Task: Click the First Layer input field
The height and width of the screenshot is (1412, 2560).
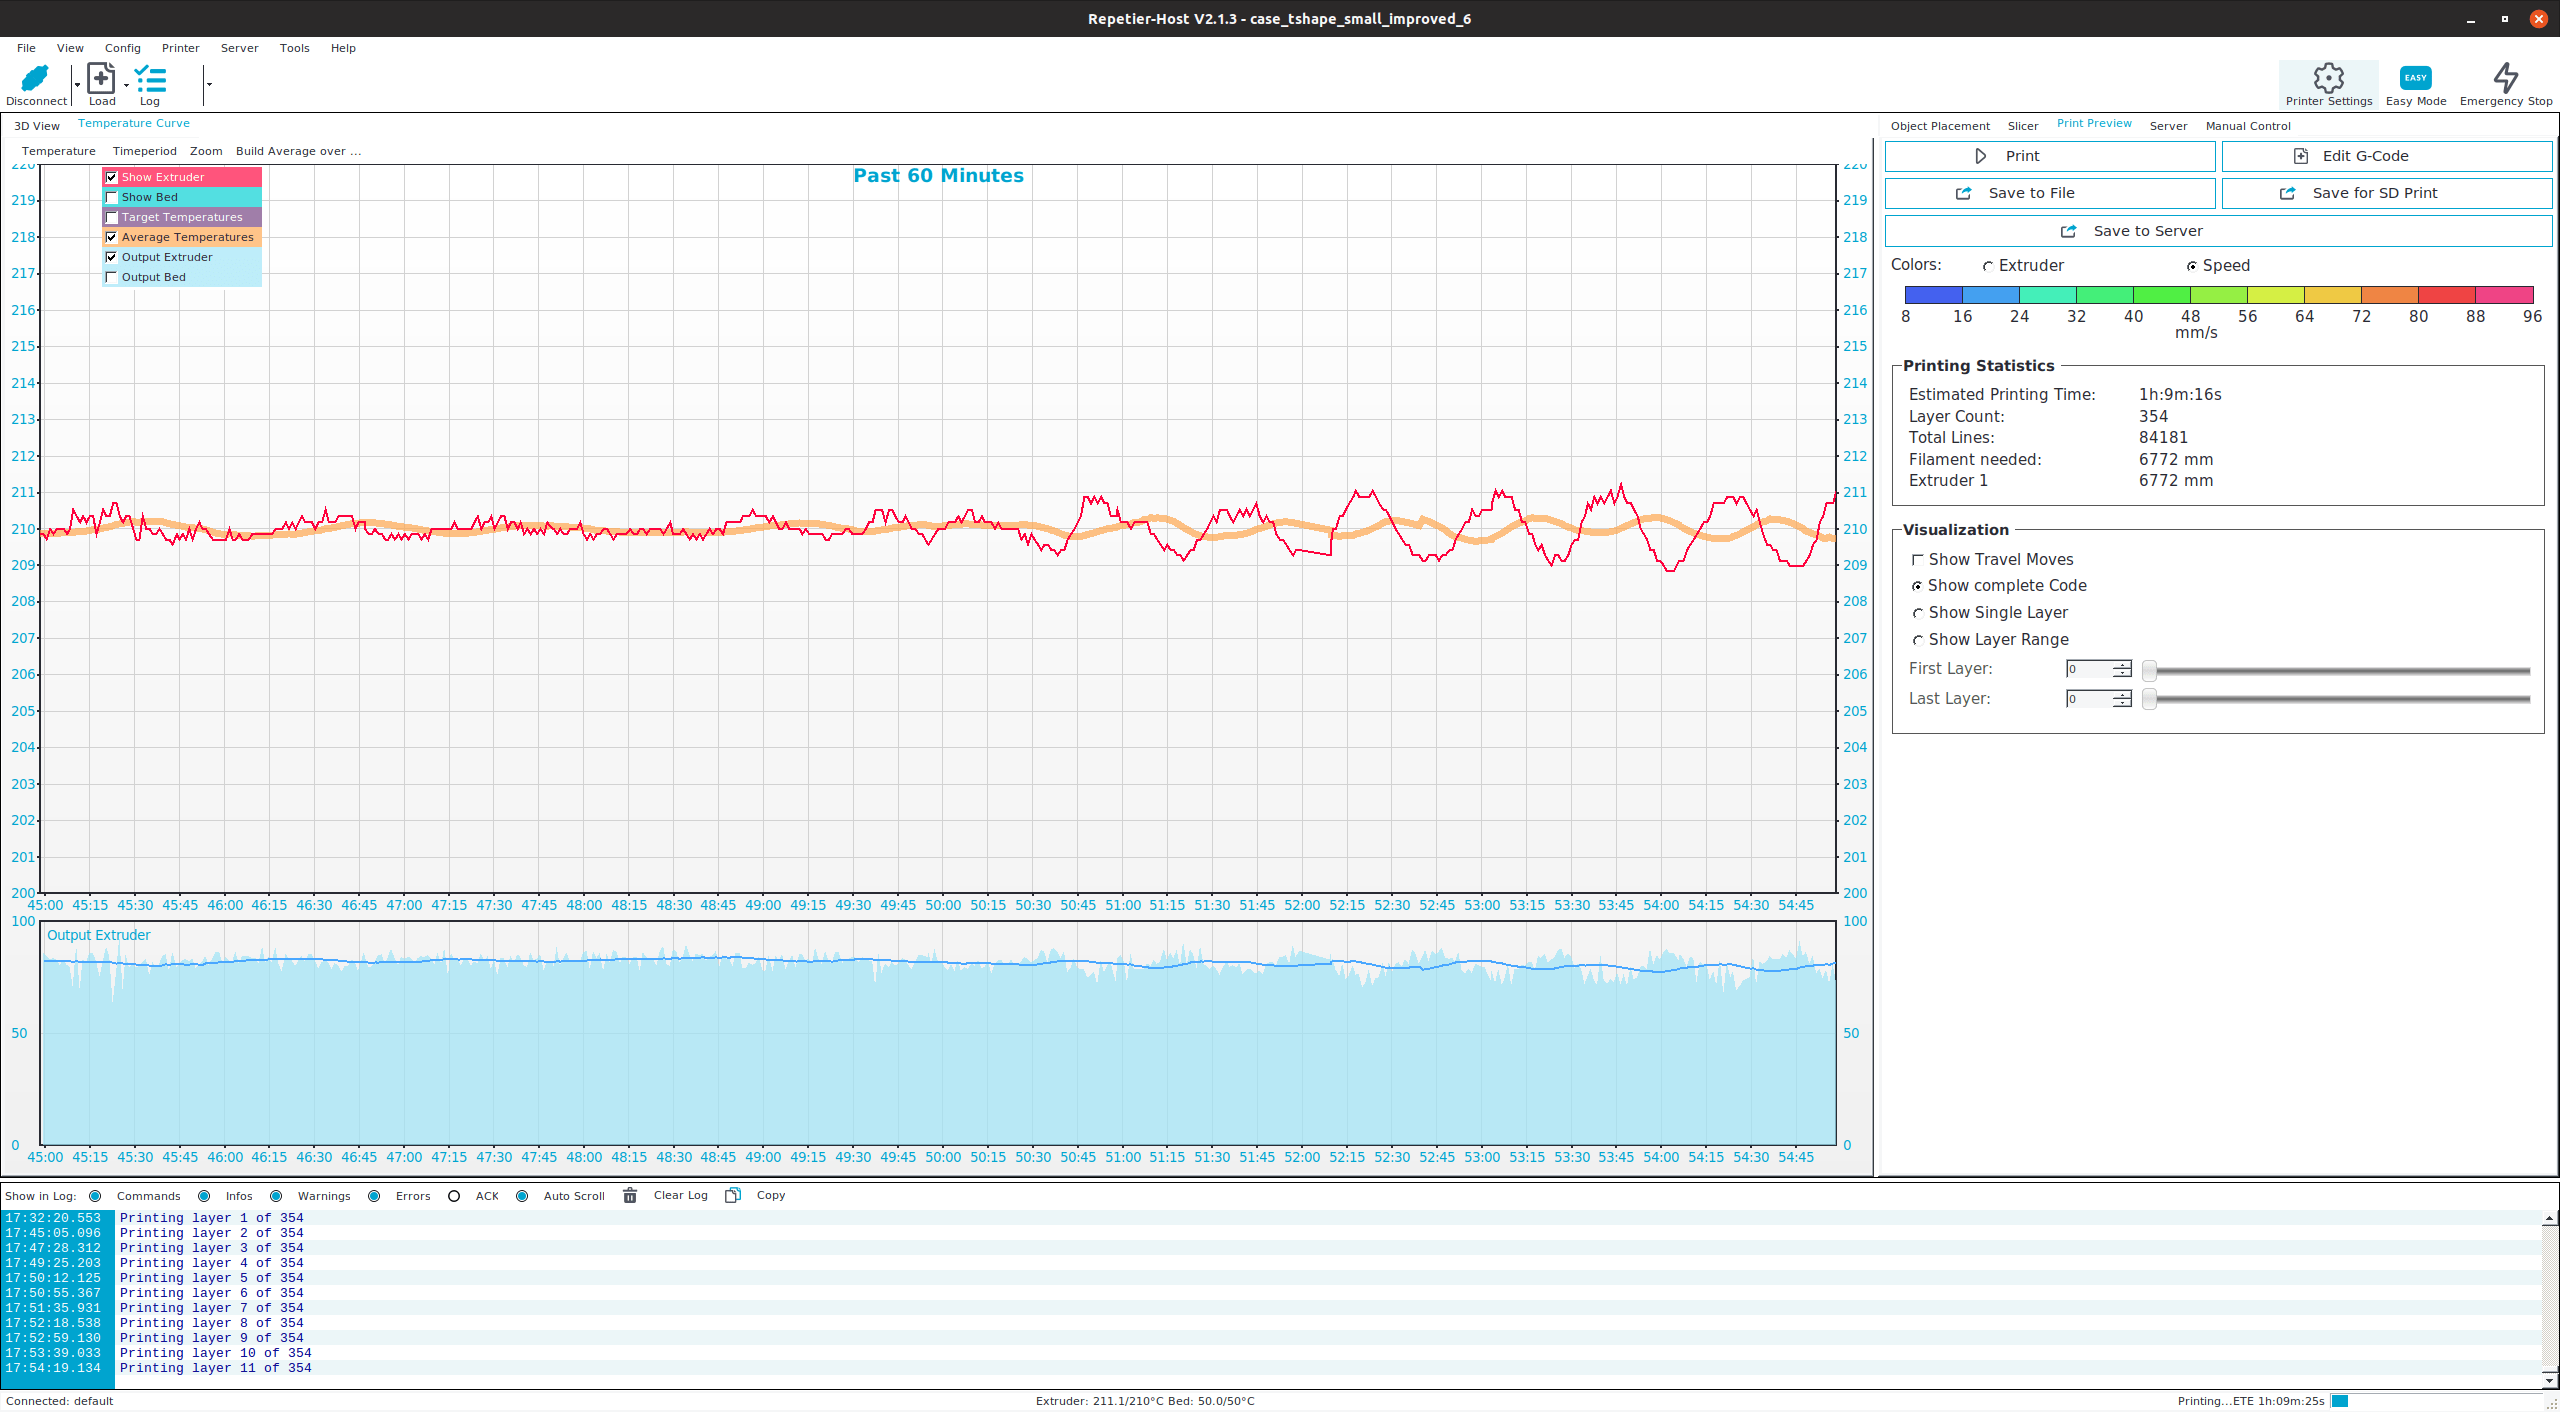Action: pos(2089,669)
